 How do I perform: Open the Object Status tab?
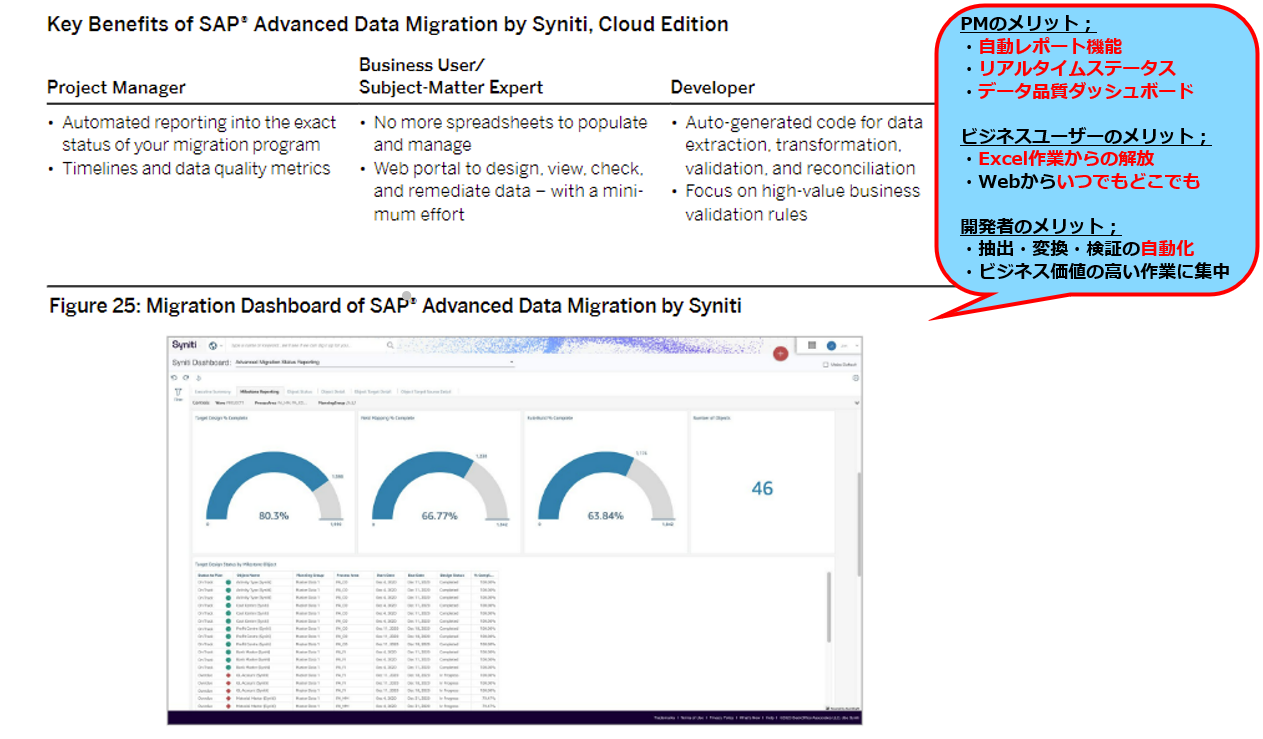(x=299, y=392)
